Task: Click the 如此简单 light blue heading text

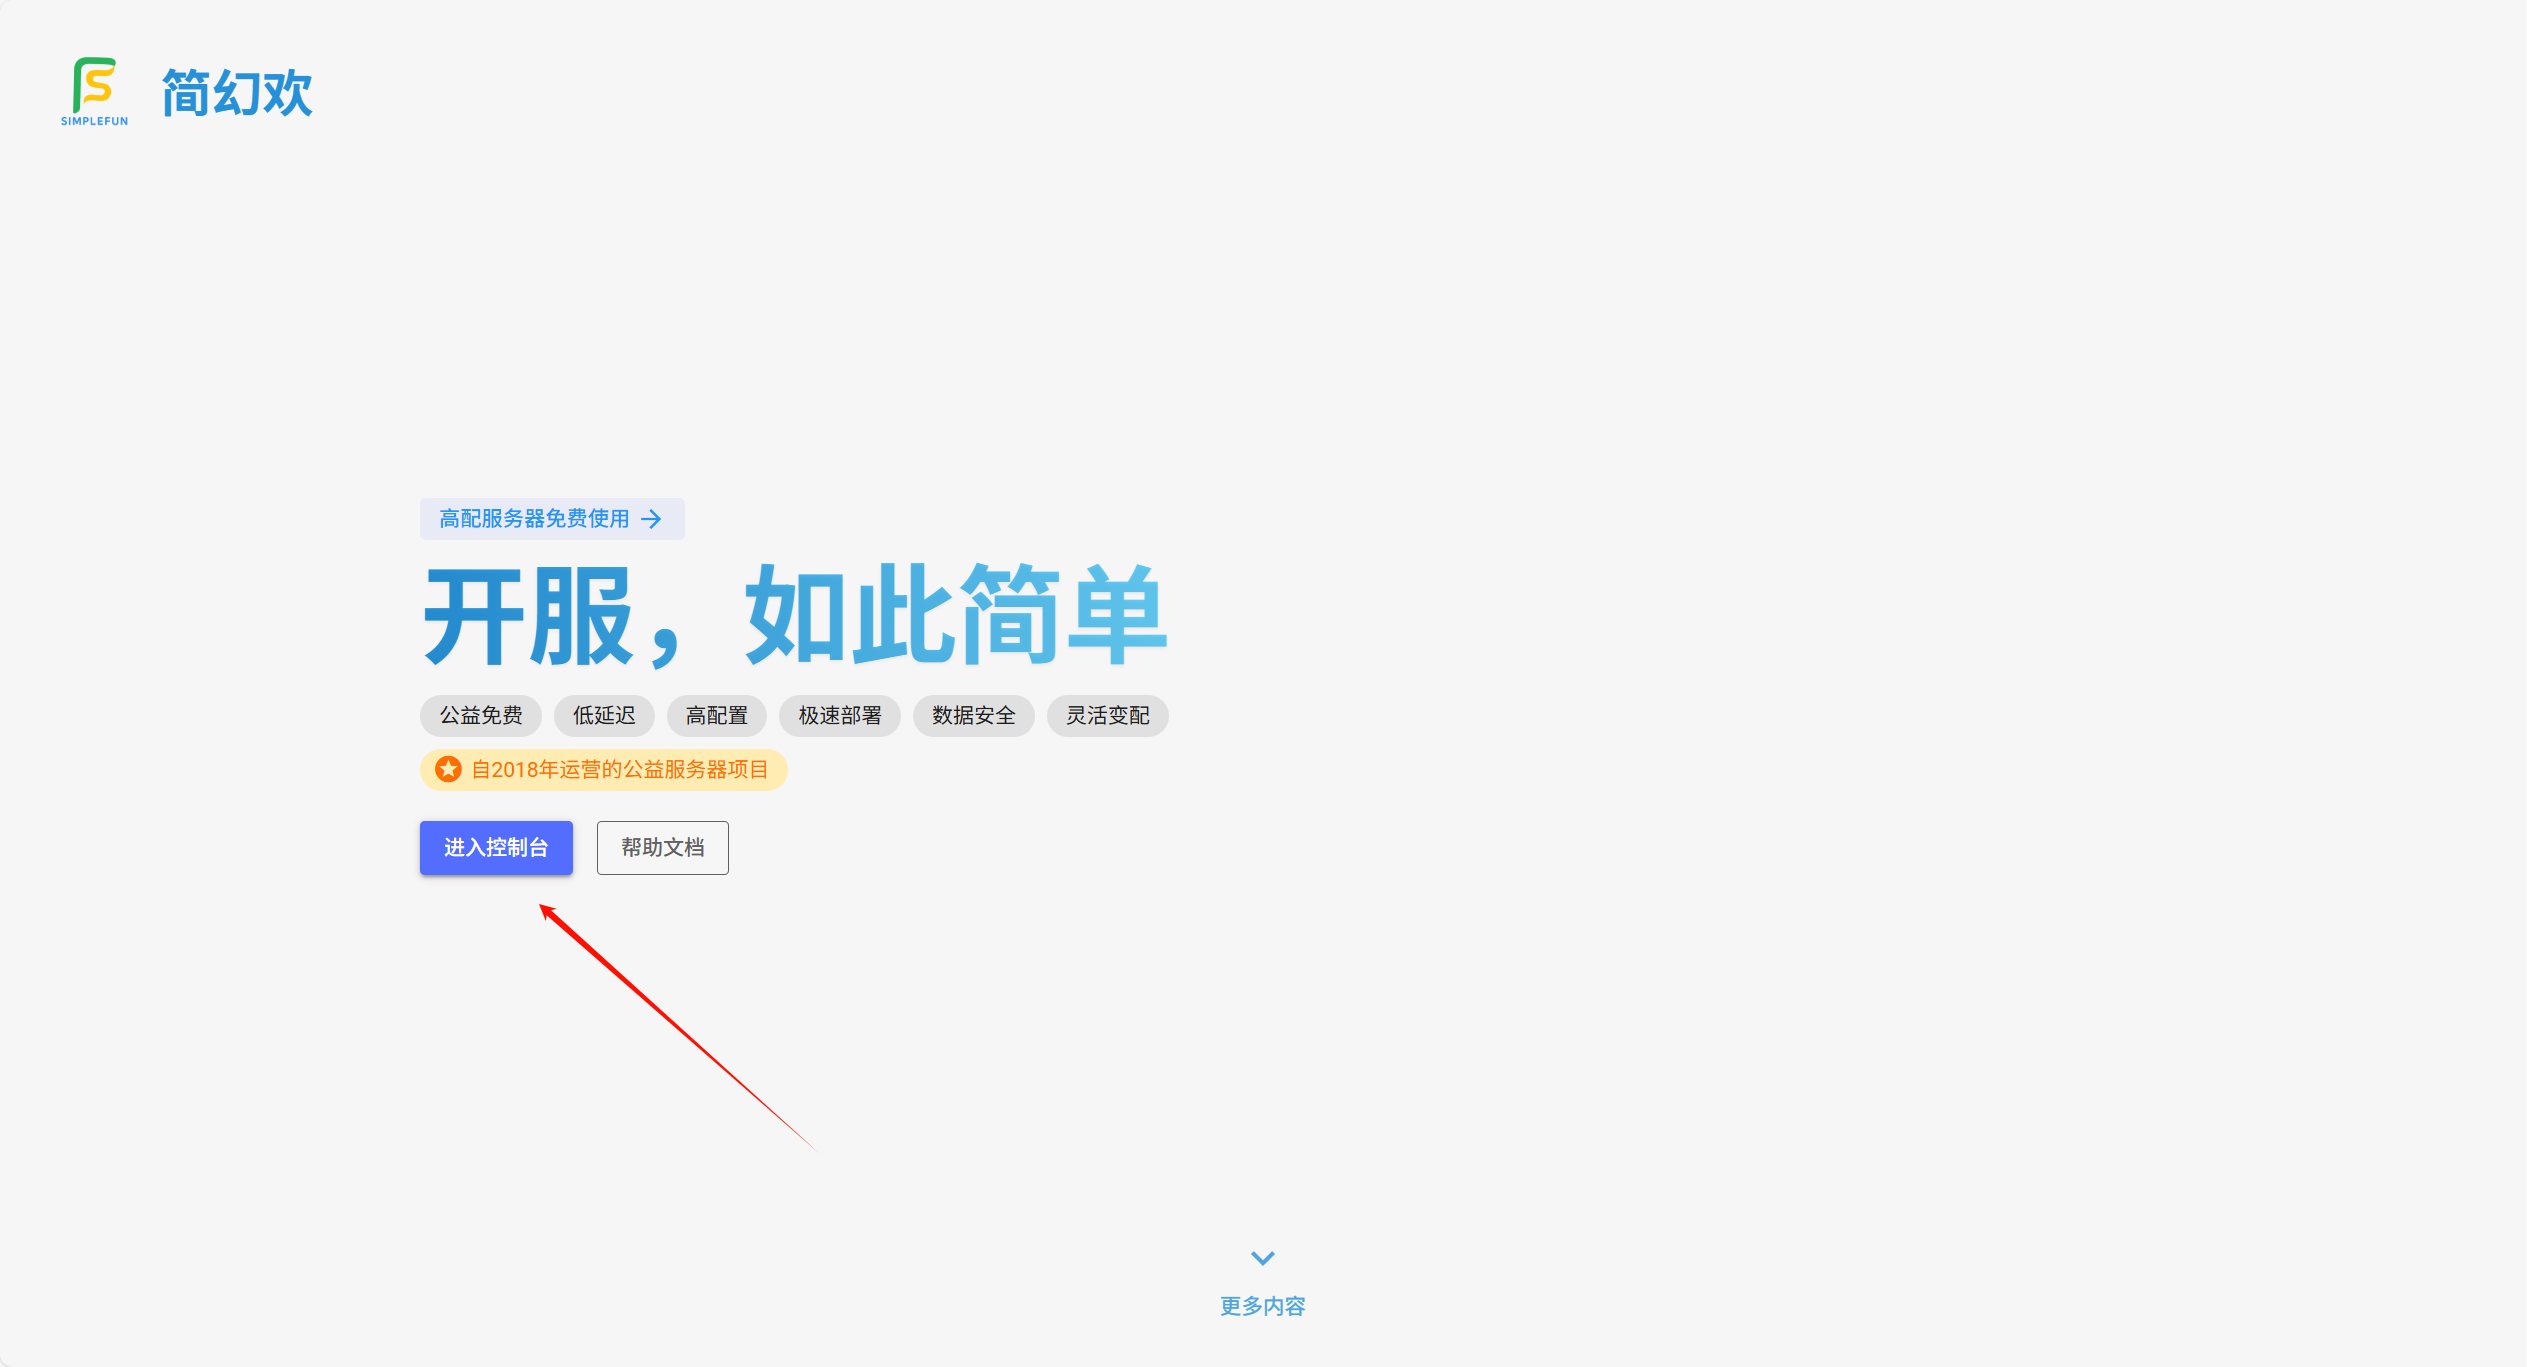Action: 956,615
